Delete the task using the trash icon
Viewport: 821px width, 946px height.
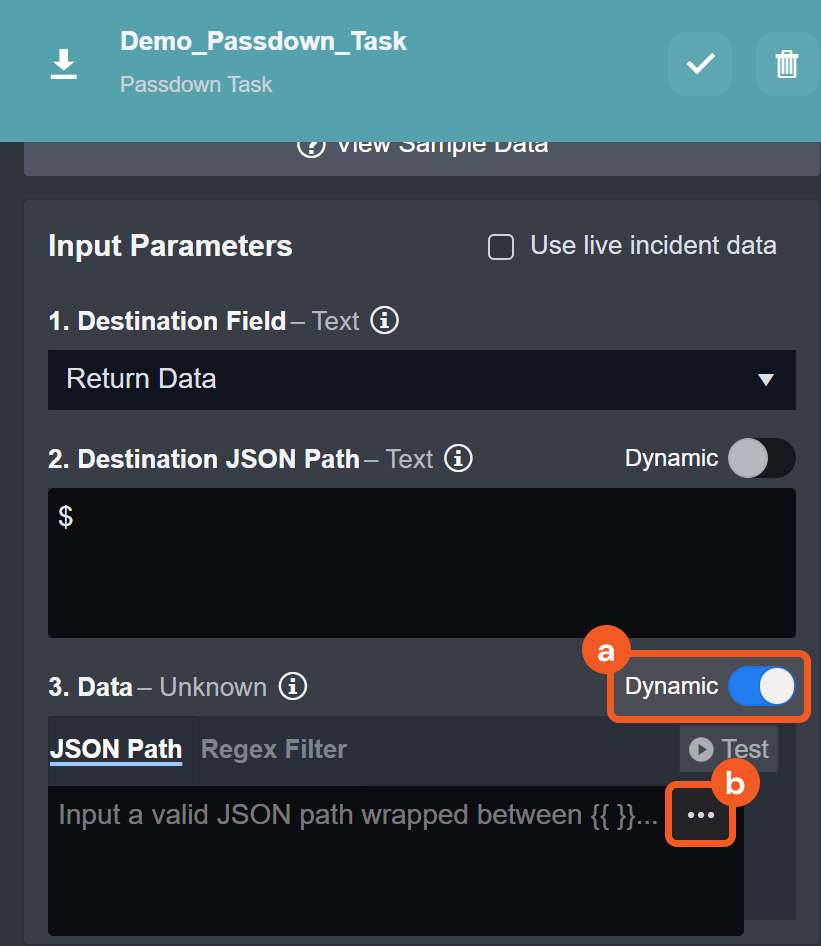pyautogui.click(x=787, y=64)
